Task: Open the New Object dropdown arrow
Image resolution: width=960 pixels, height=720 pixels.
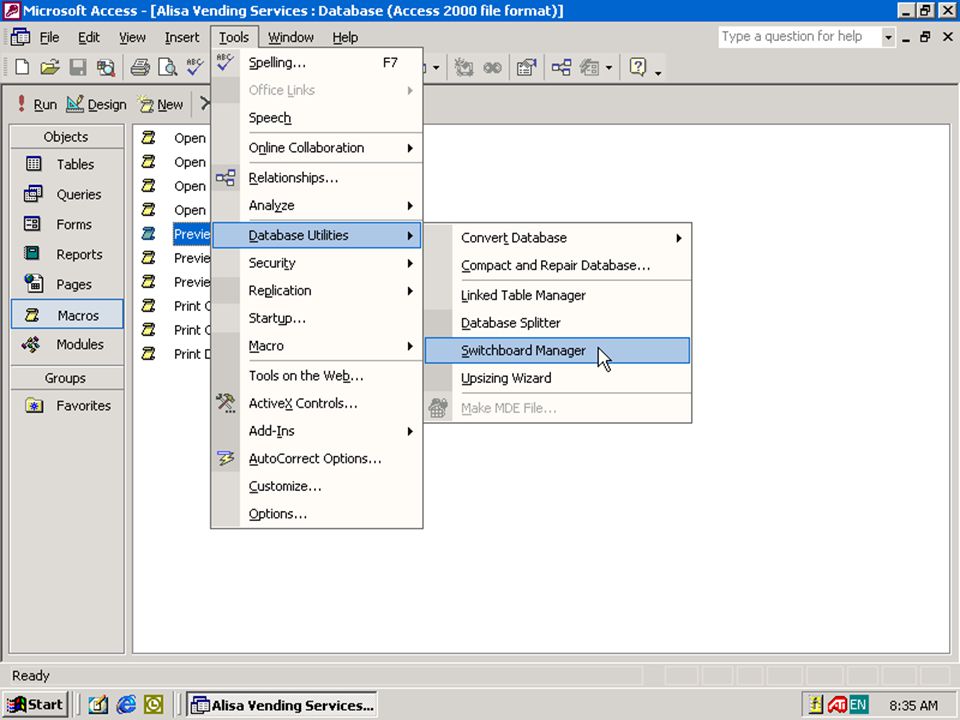Action: tap(609, 67)
